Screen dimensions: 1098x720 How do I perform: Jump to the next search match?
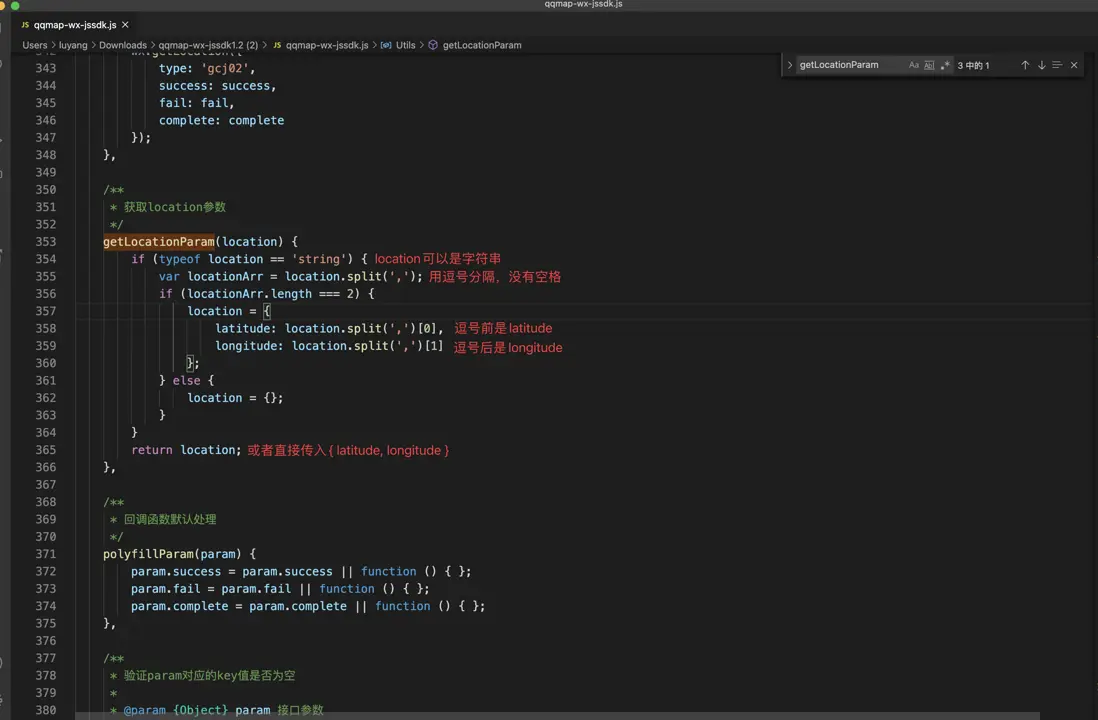[x=1041, y=65]
